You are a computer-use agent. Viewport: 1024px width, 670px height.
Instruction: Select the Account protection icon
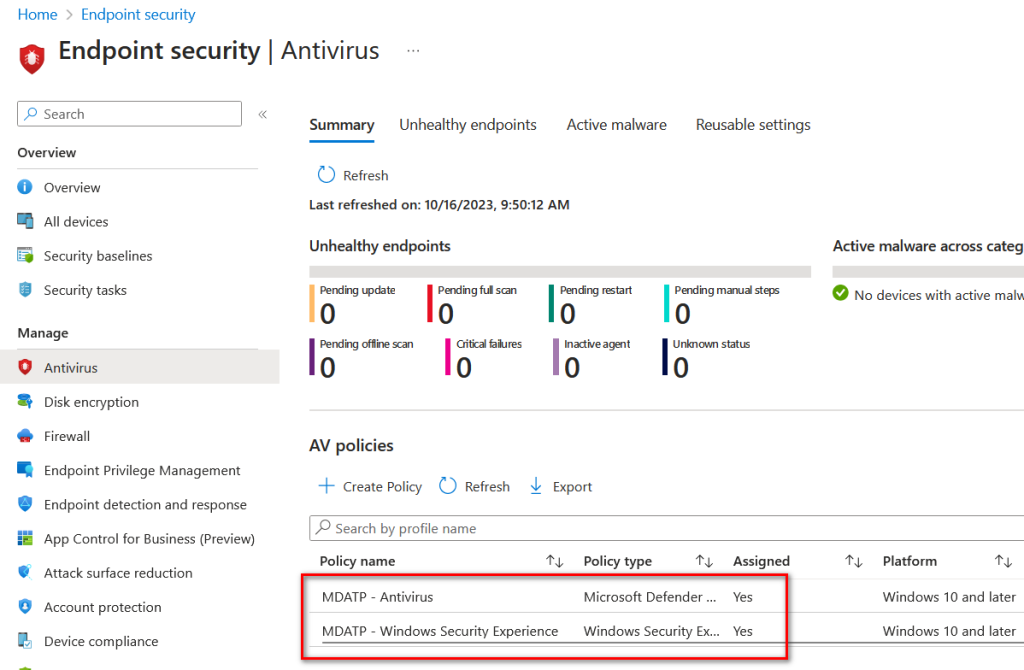(25, 607)
